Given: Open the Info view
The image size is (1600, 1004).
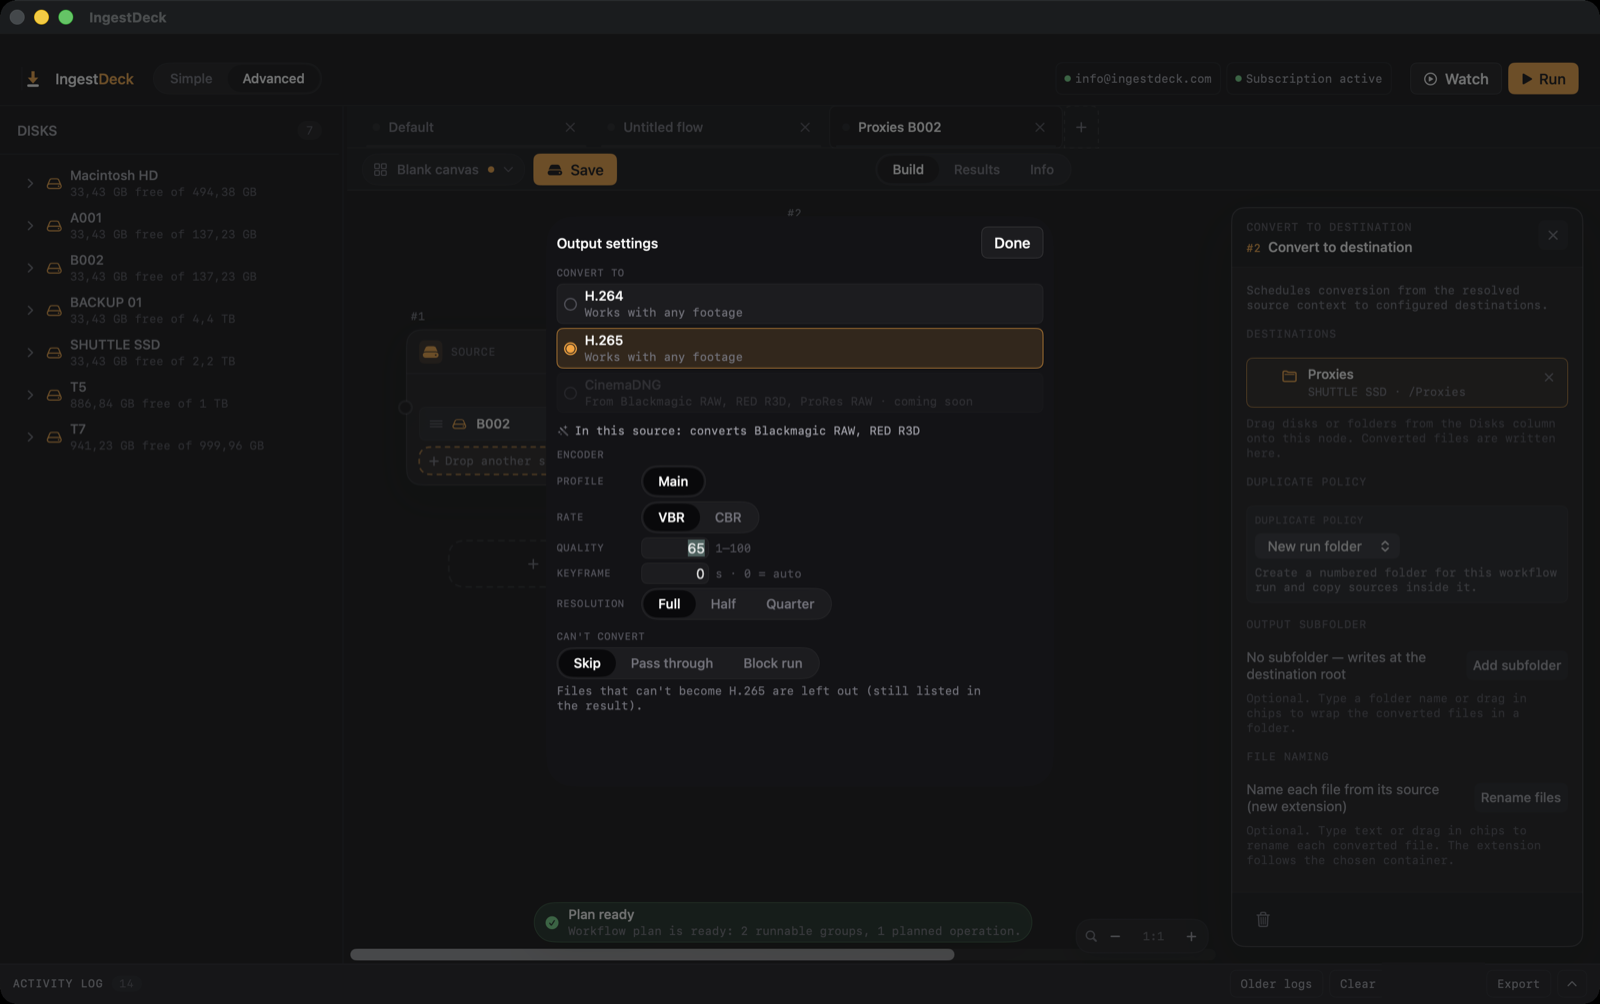Looking at the screenshot, I should pos(1042,170).
